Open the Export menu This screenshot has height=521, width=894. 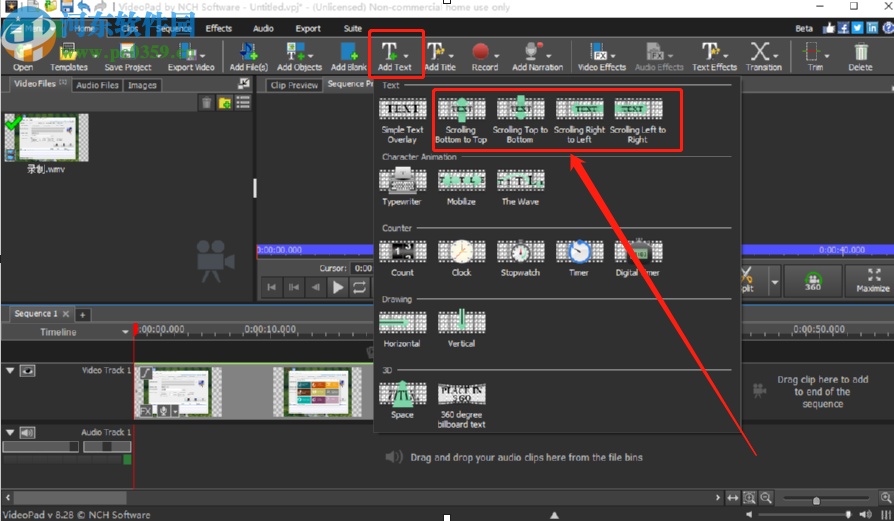(308, 29)
